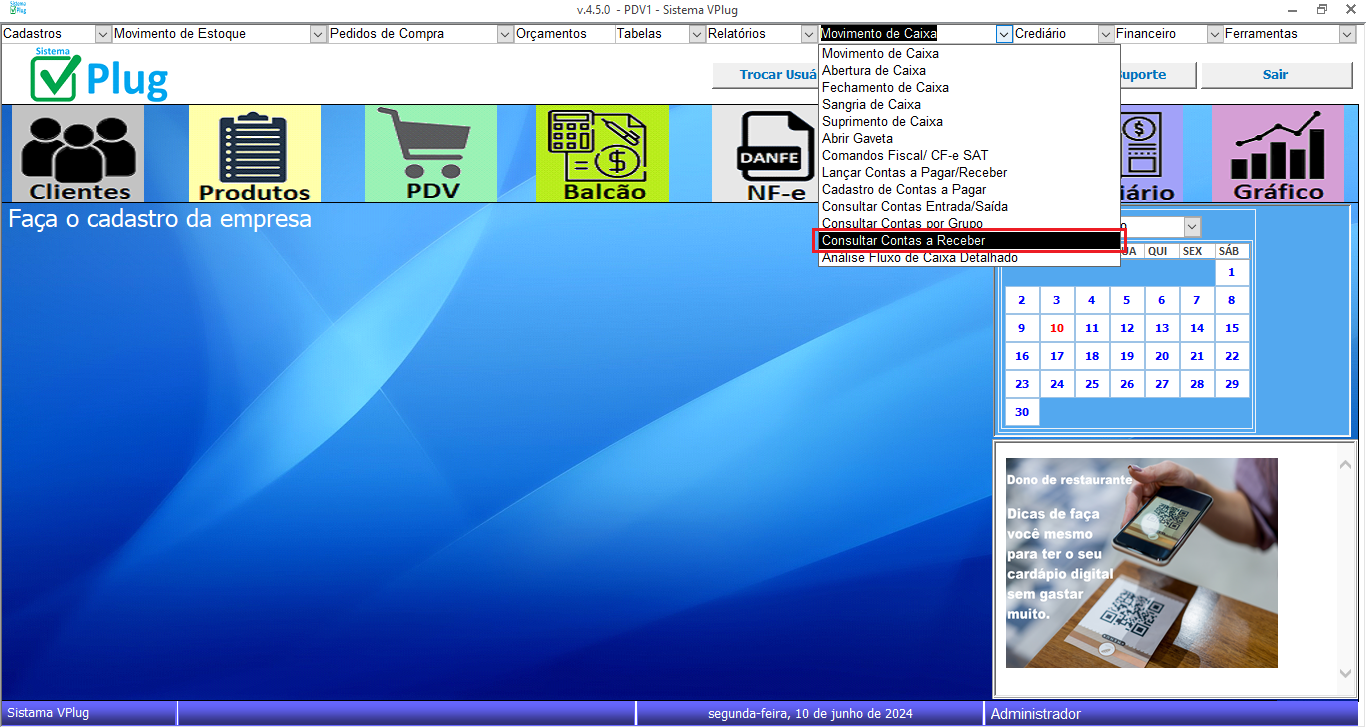Viewport: 1366px width, 728px height.
Task: Open the Clientes icon
Action: coord(78,153)
